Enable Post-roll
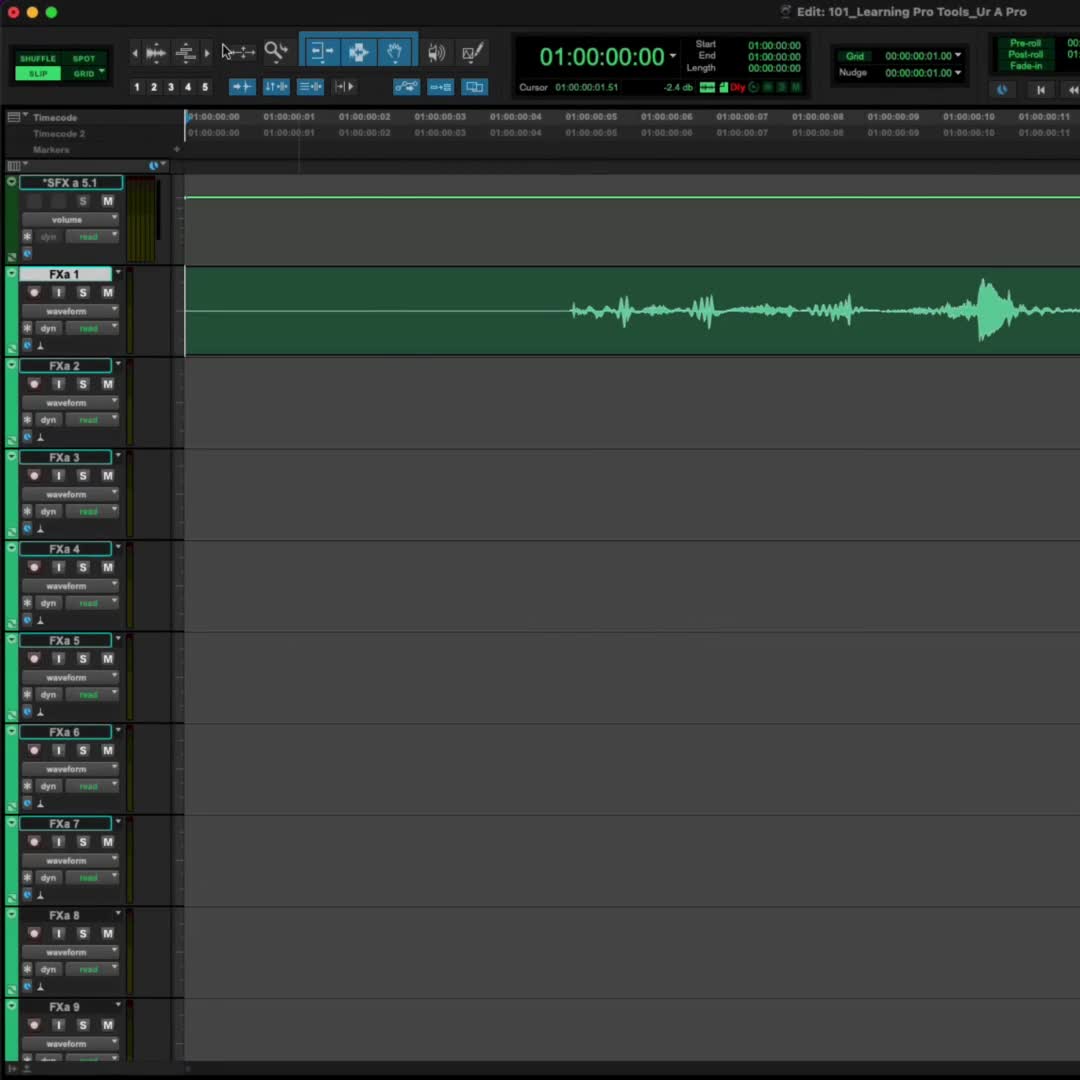Screen dimensions: 1080x1080 1026,54
